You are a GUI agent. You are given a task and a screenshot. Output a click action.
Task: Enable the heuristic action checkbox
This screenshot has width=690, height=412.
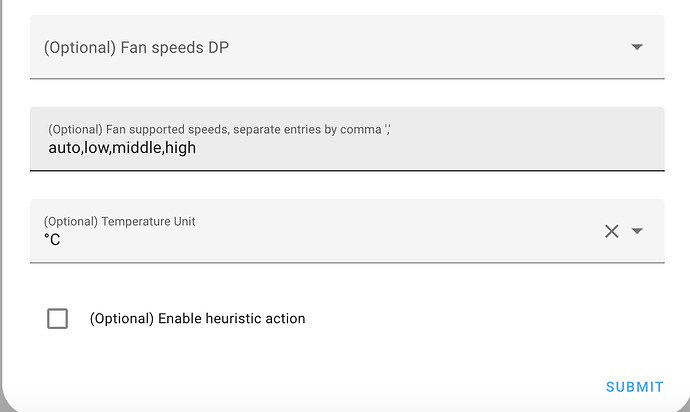pyautogui.click(x=58, y=319)
